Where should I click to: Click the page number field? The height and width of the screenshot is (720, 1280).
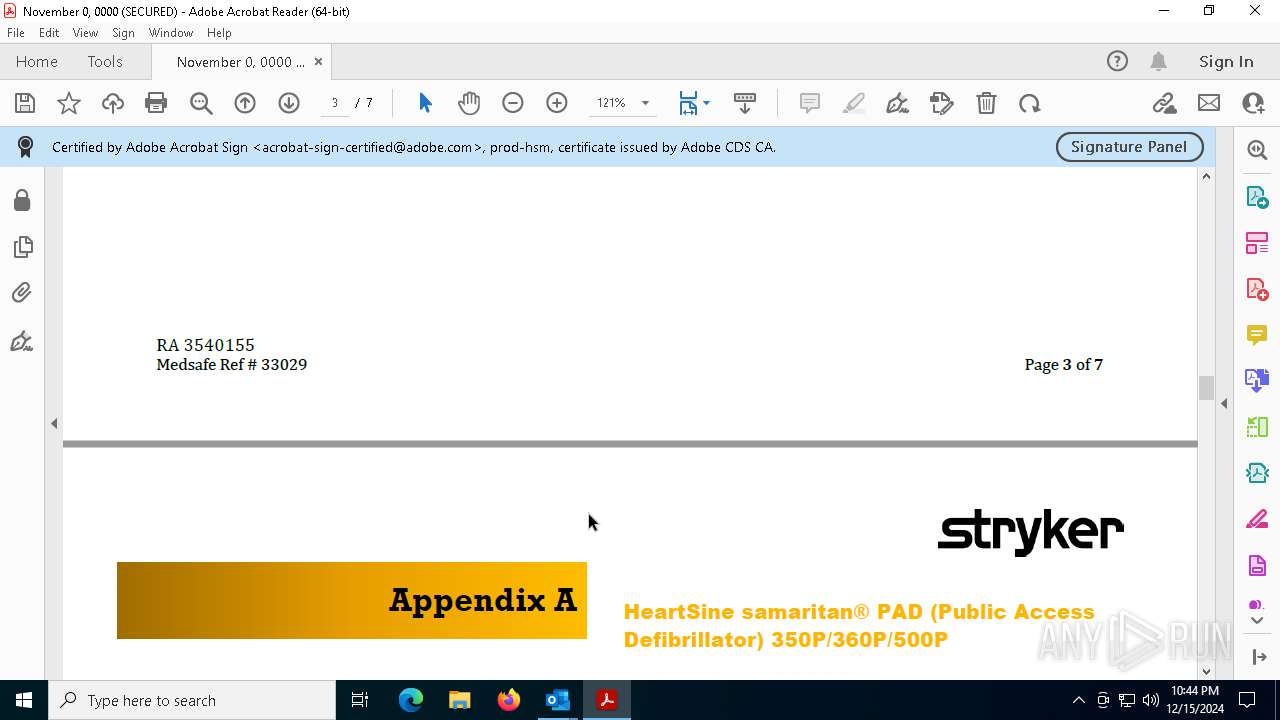[x=335, y=103]
